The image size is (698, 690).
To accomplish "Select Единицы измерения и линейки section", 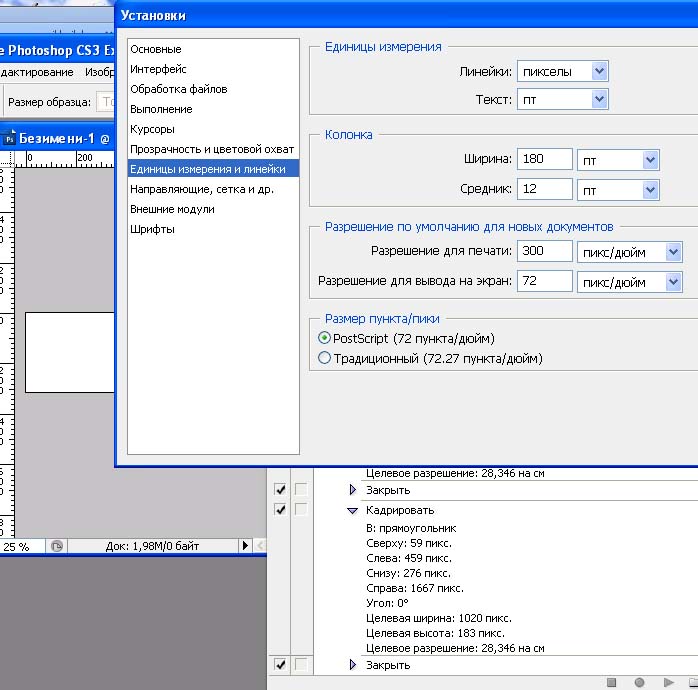I will coord(213,169).
